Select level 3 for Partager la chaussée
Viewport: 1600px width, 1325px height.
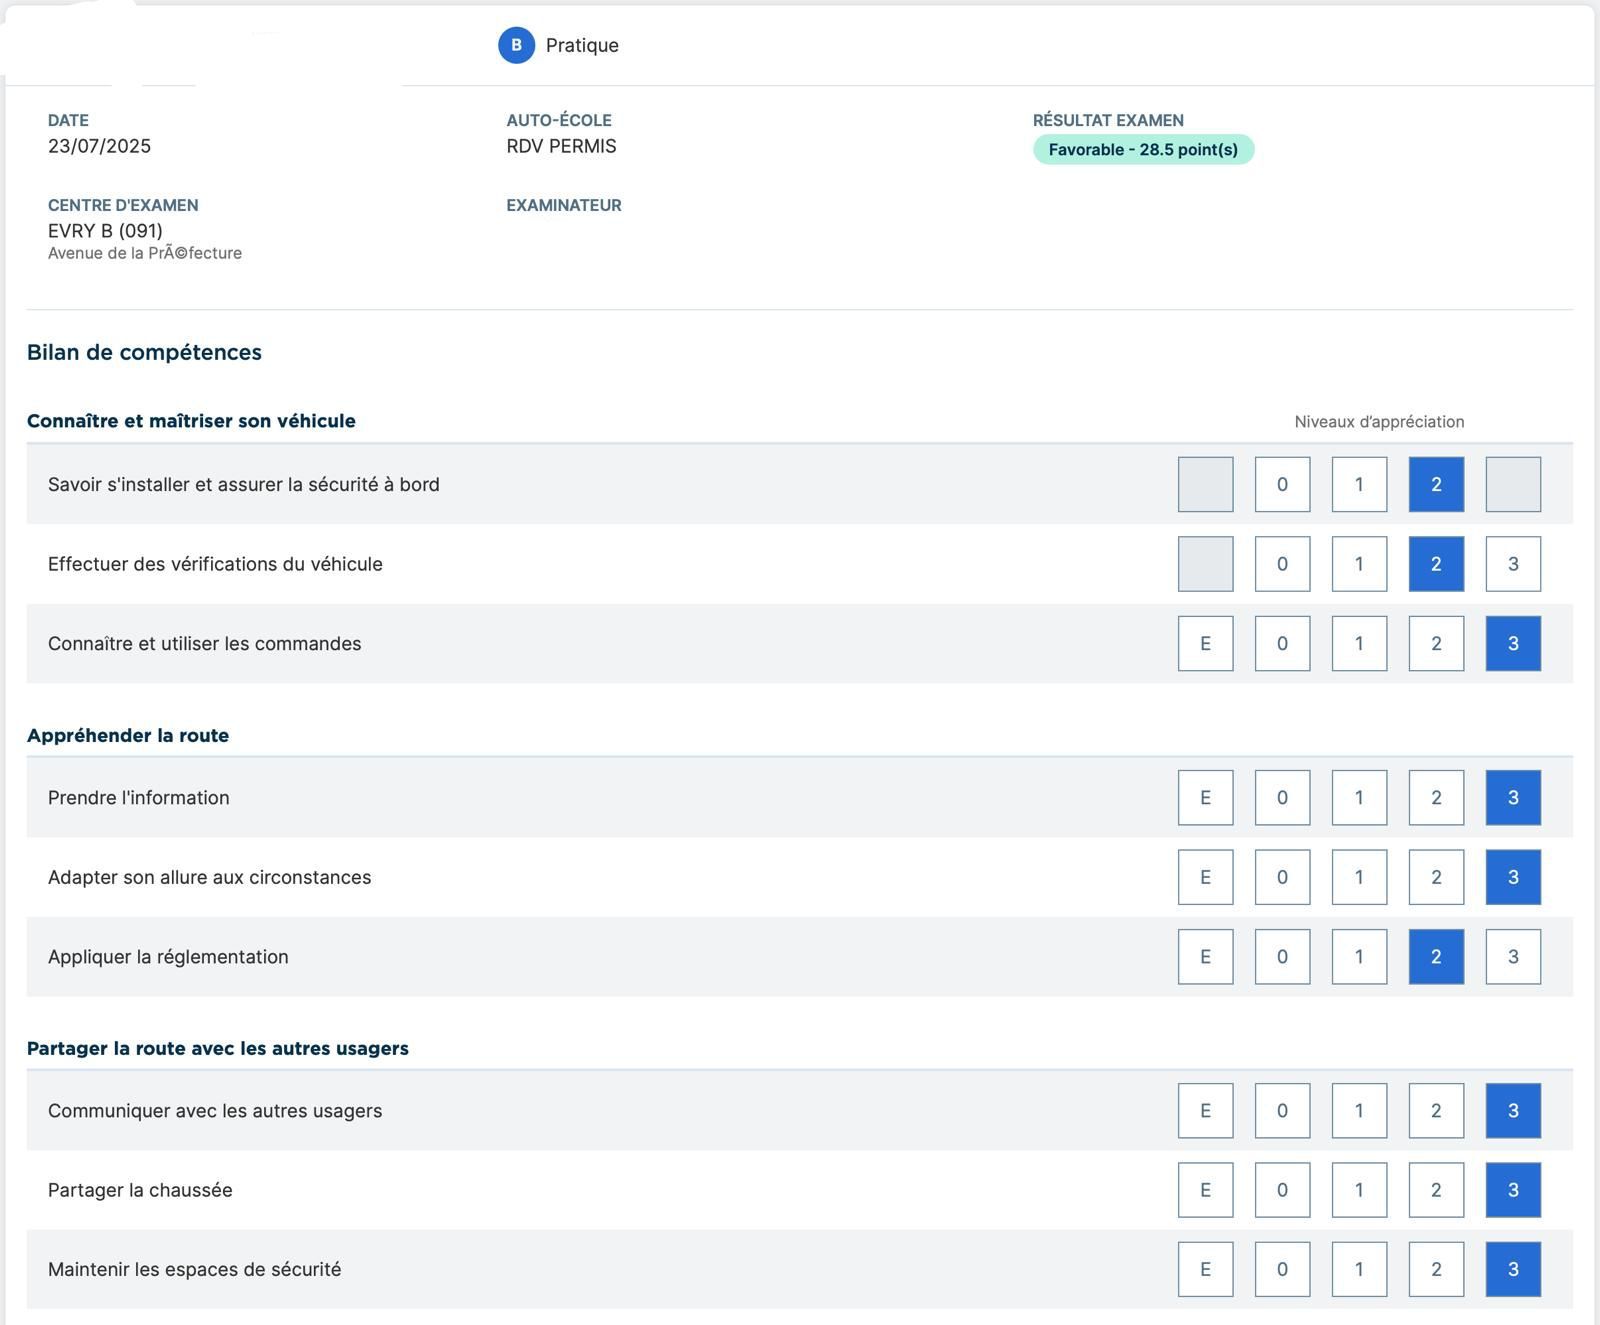(1513, 1190)
